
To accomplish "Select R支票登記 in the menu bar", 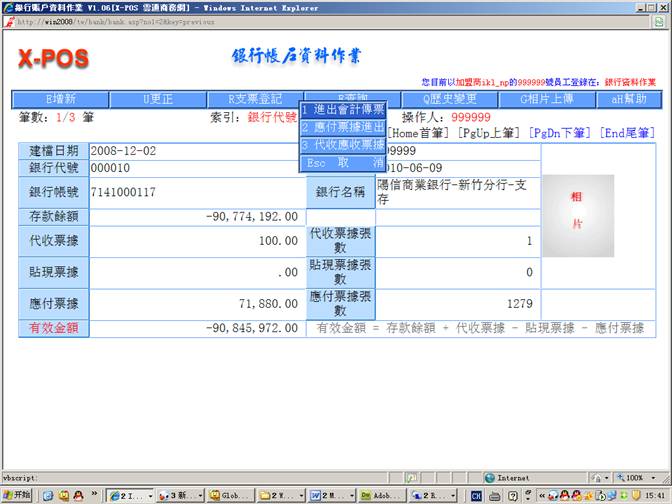I will [x=255, y=99].
